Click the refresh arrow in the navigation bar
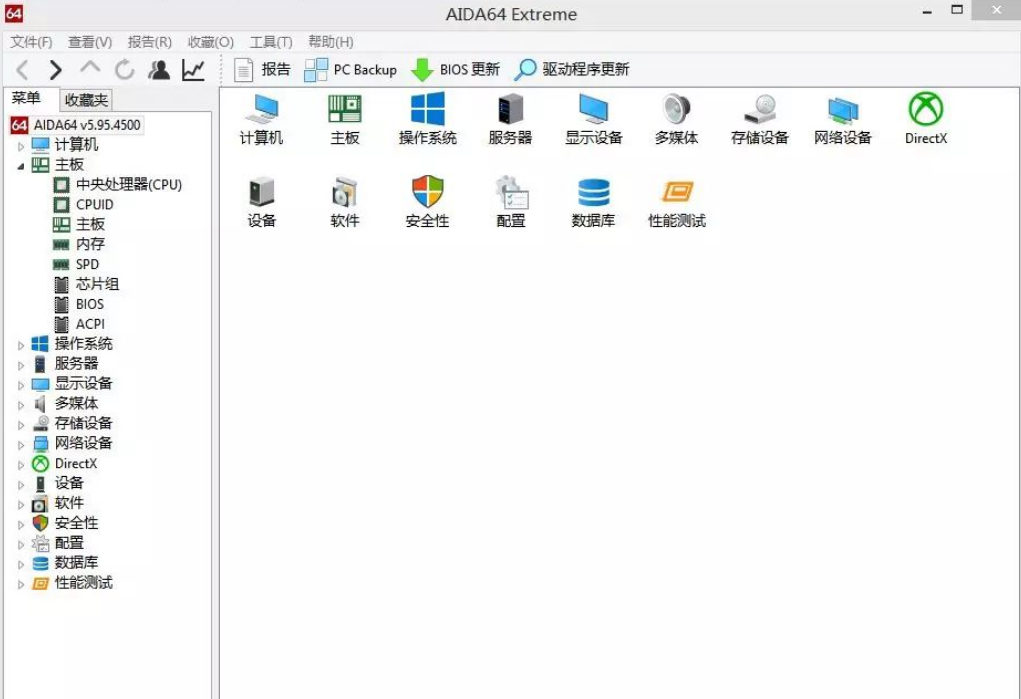This screenshot has height=699, width=1021. click(123, 69)
